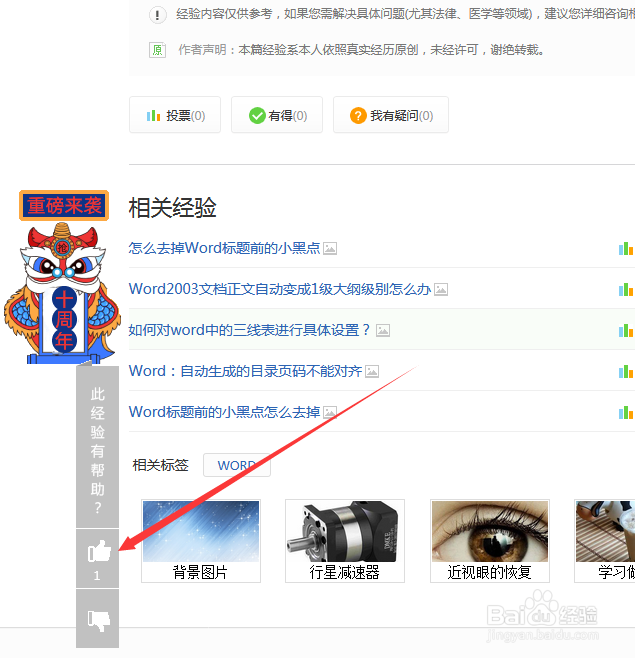Click the 相关标签 label
The height and width of the screenshot is (658, 635).
[160, 465]
